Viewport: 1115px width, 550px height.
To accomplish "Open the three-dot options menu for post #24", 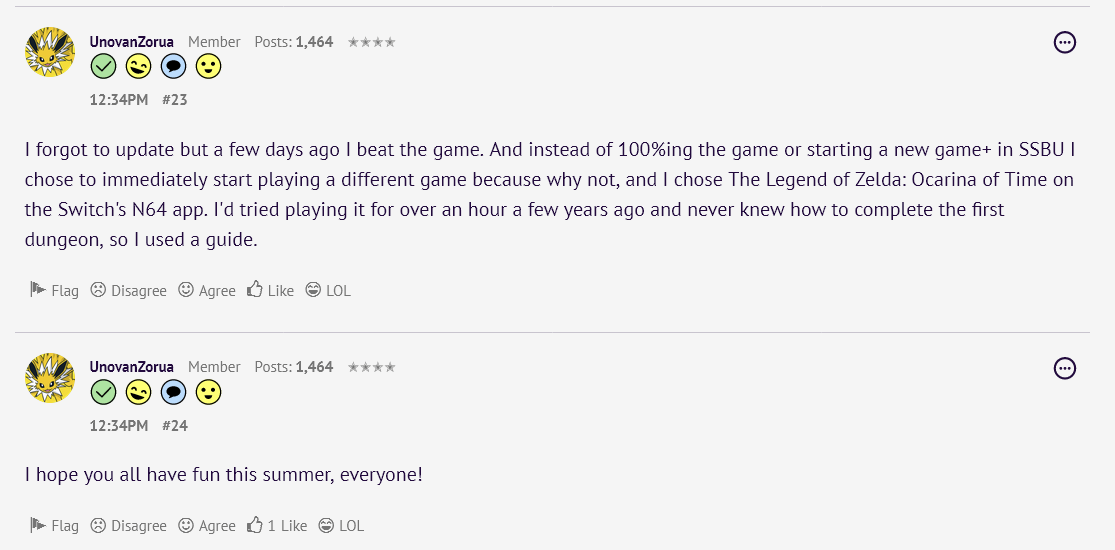I will tap(1065, 368).
